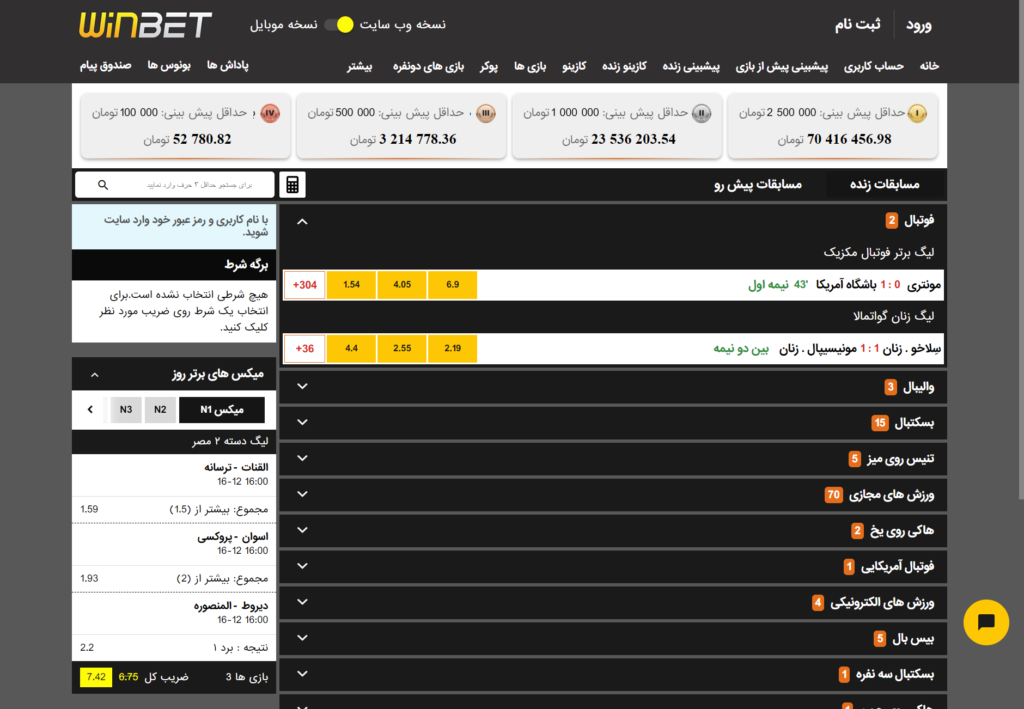The width and height of the screenshot is (1024, 709).
Task: Collapse the میکس های برتر روز panel
Action: point(95,375)
